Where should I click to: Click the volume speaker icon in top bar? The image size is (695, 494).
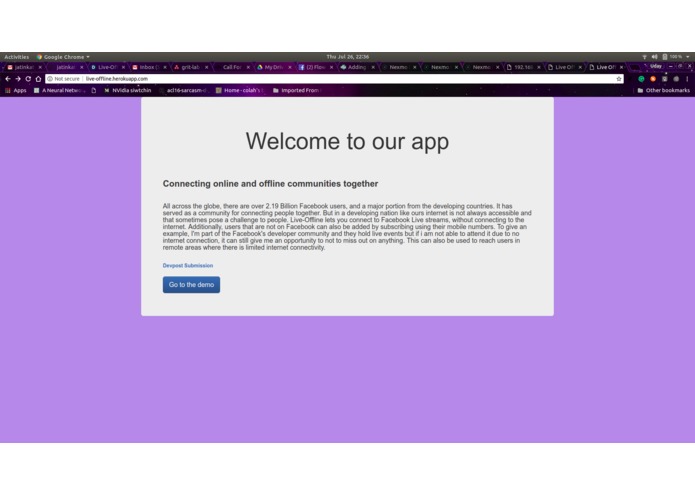click(654, 57)
